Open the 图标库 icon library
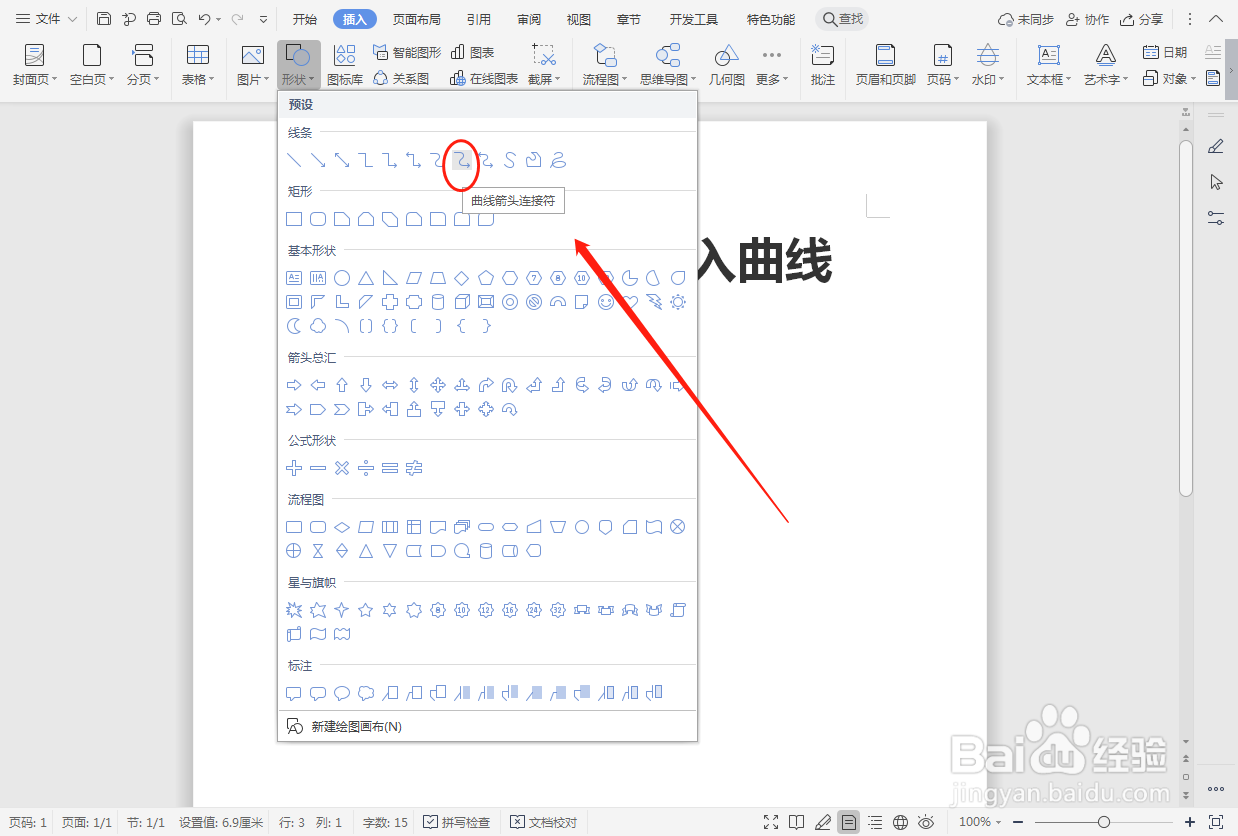This screenshot has height=836, width=1238. coord(345,66)
